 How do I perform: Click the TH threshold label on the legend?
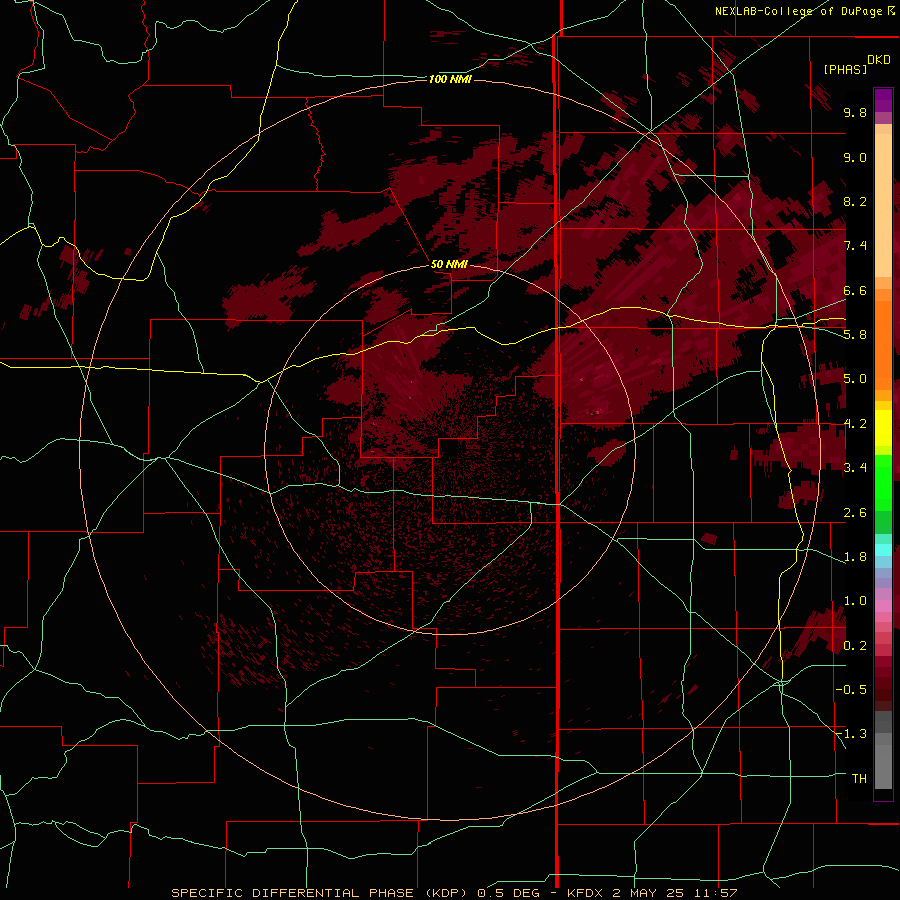click(859, 779)
